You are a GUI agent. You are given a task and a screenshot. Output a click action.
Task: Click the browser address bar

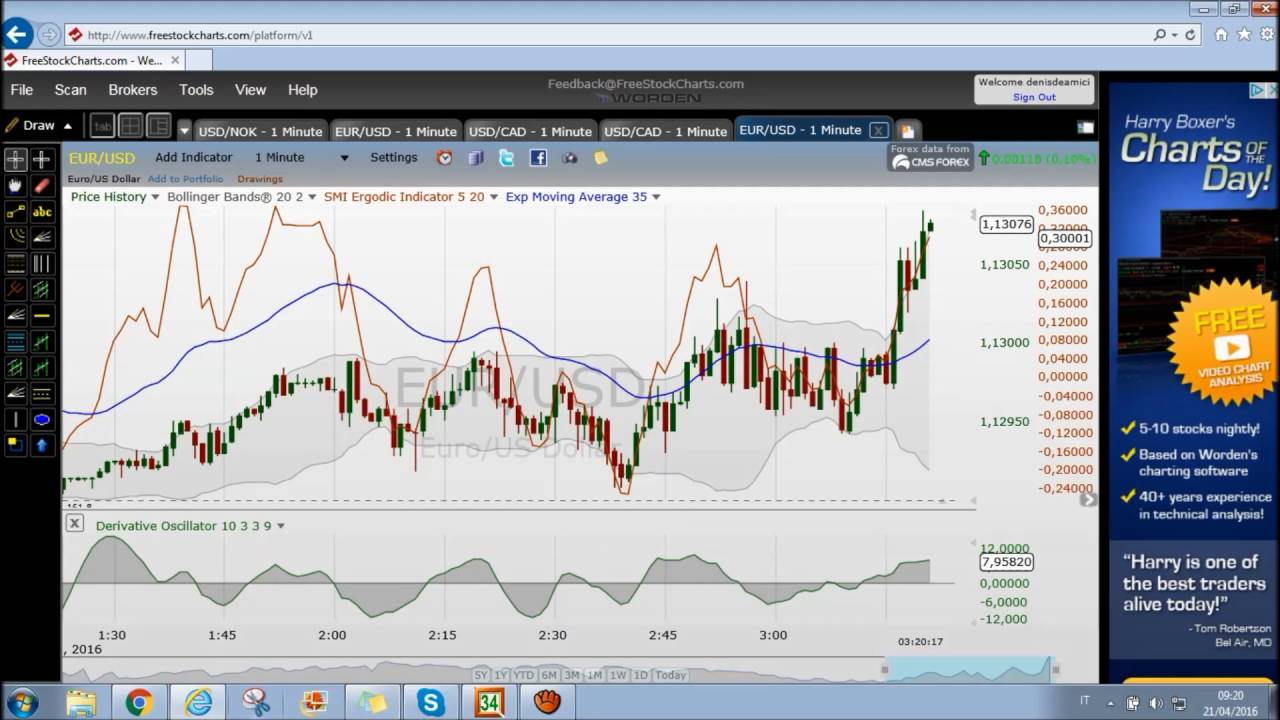610,35
